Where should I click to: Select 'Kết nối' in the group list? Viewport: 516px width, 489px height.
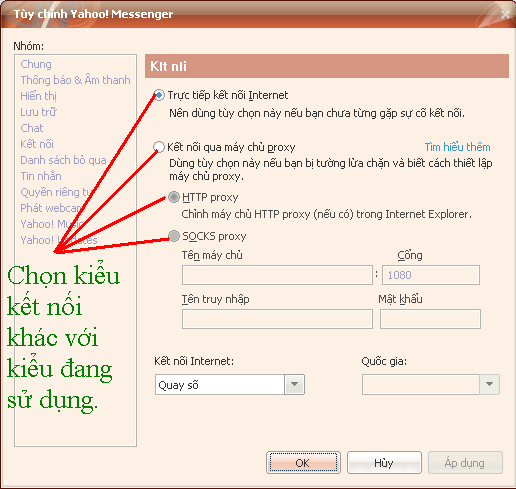(x=37, y=144)
